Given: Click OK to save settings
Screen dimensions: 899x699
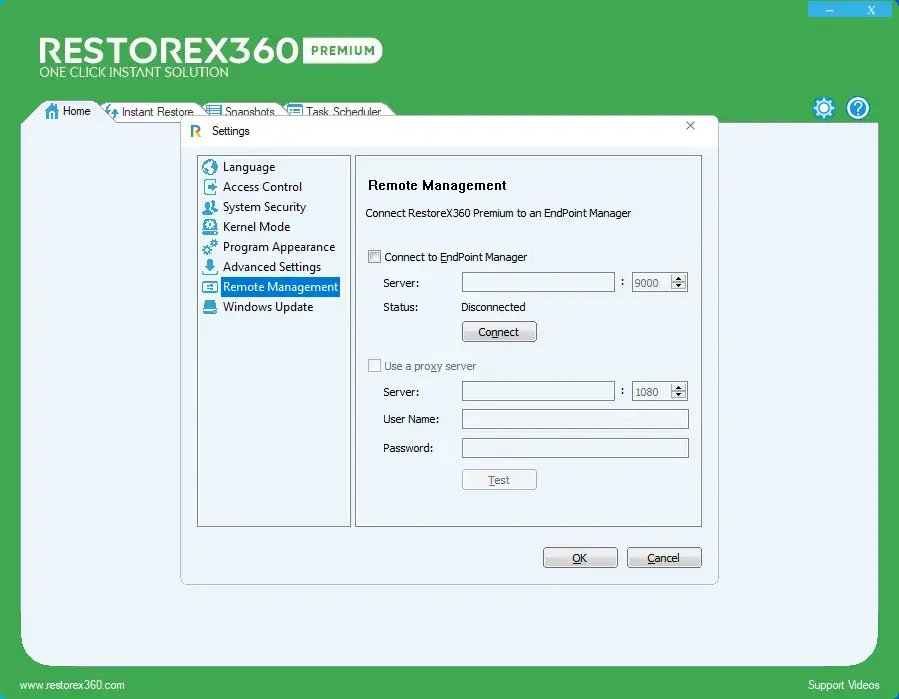Looking at the screenshot, I should [580, 558].
